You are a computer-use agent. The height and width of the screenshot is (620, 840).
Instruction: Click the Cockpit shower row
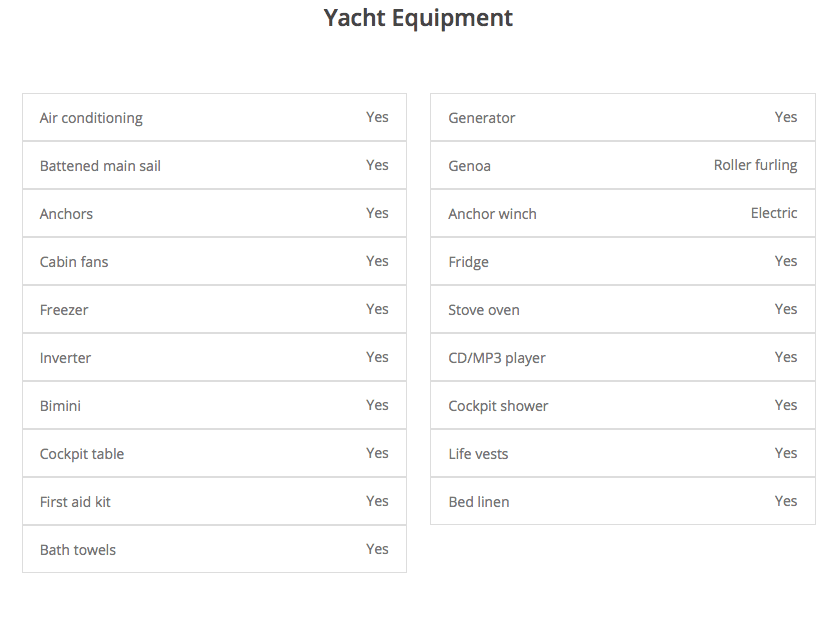[622, 405]
